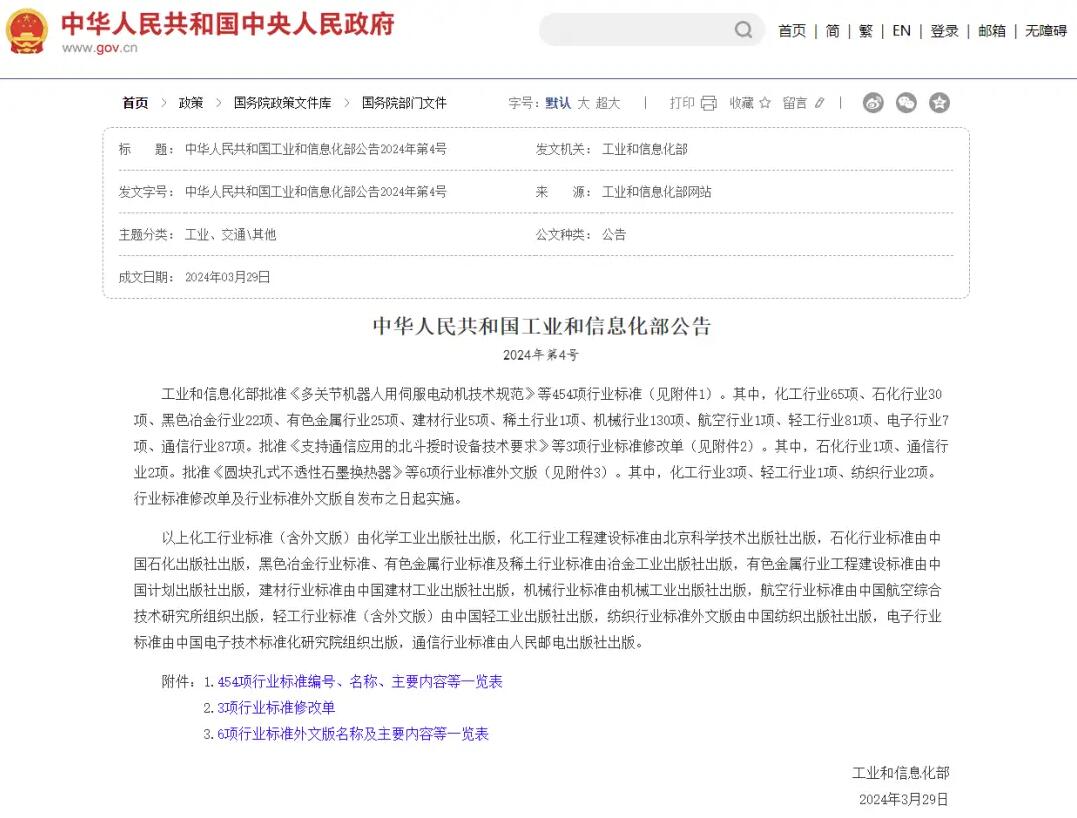Click the subtitle 2024年第4号
1077x818 pixels.
(x=541, y=355)
